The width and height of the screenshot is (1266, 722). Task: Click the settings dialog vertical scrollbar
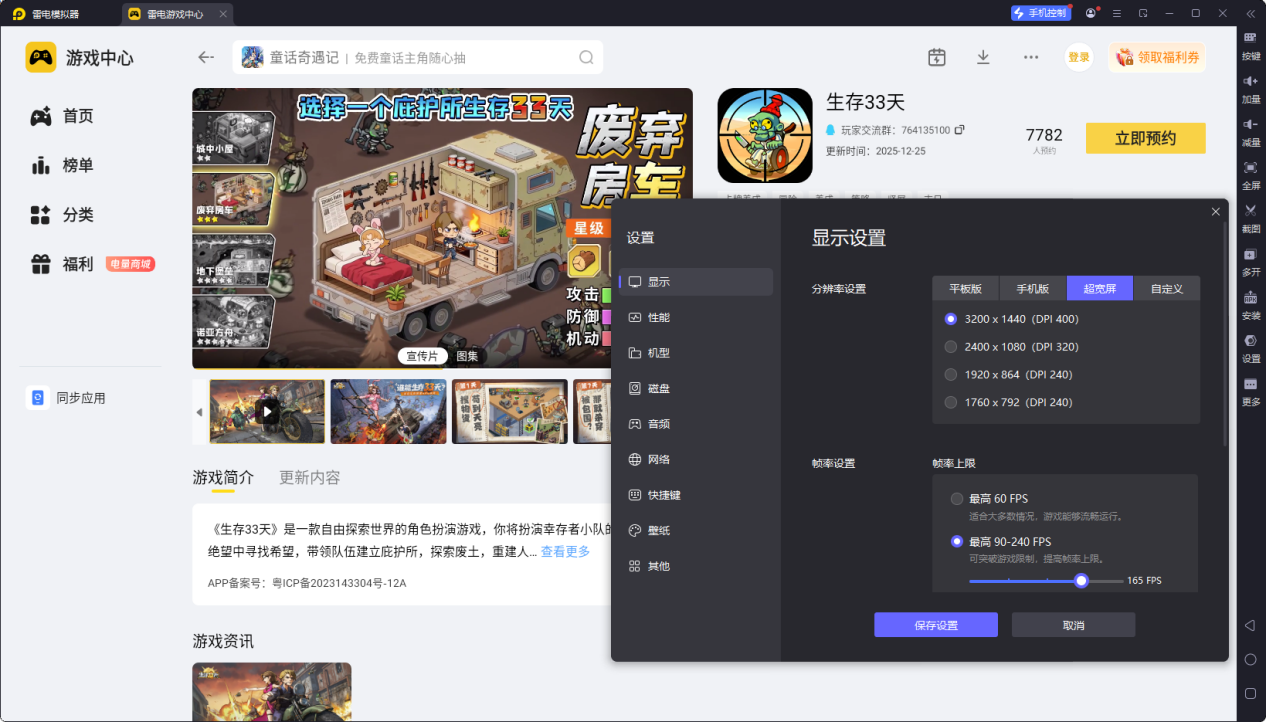click(1225, 335)
